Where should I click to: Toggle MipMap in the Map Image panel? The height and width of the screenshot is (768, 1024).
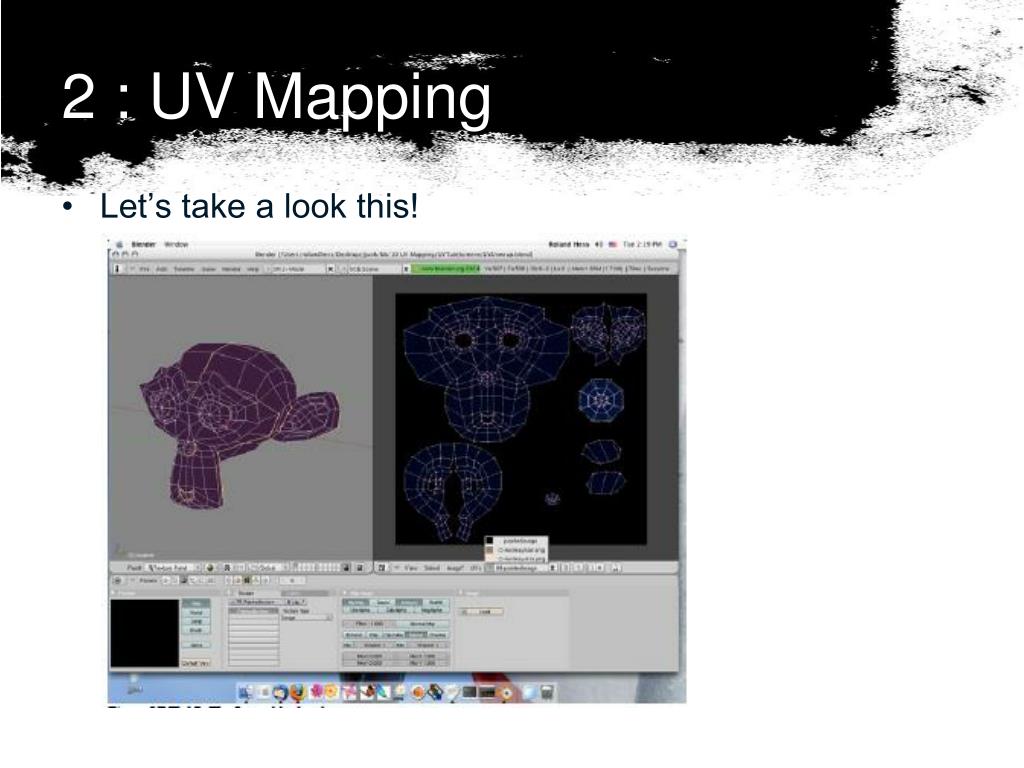[x=353, y=602]
